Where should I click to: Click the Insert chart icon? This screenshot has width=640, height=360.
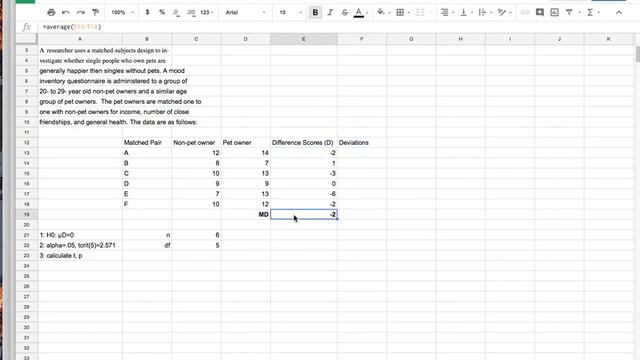pyautogui.click(x=554, y=13)
